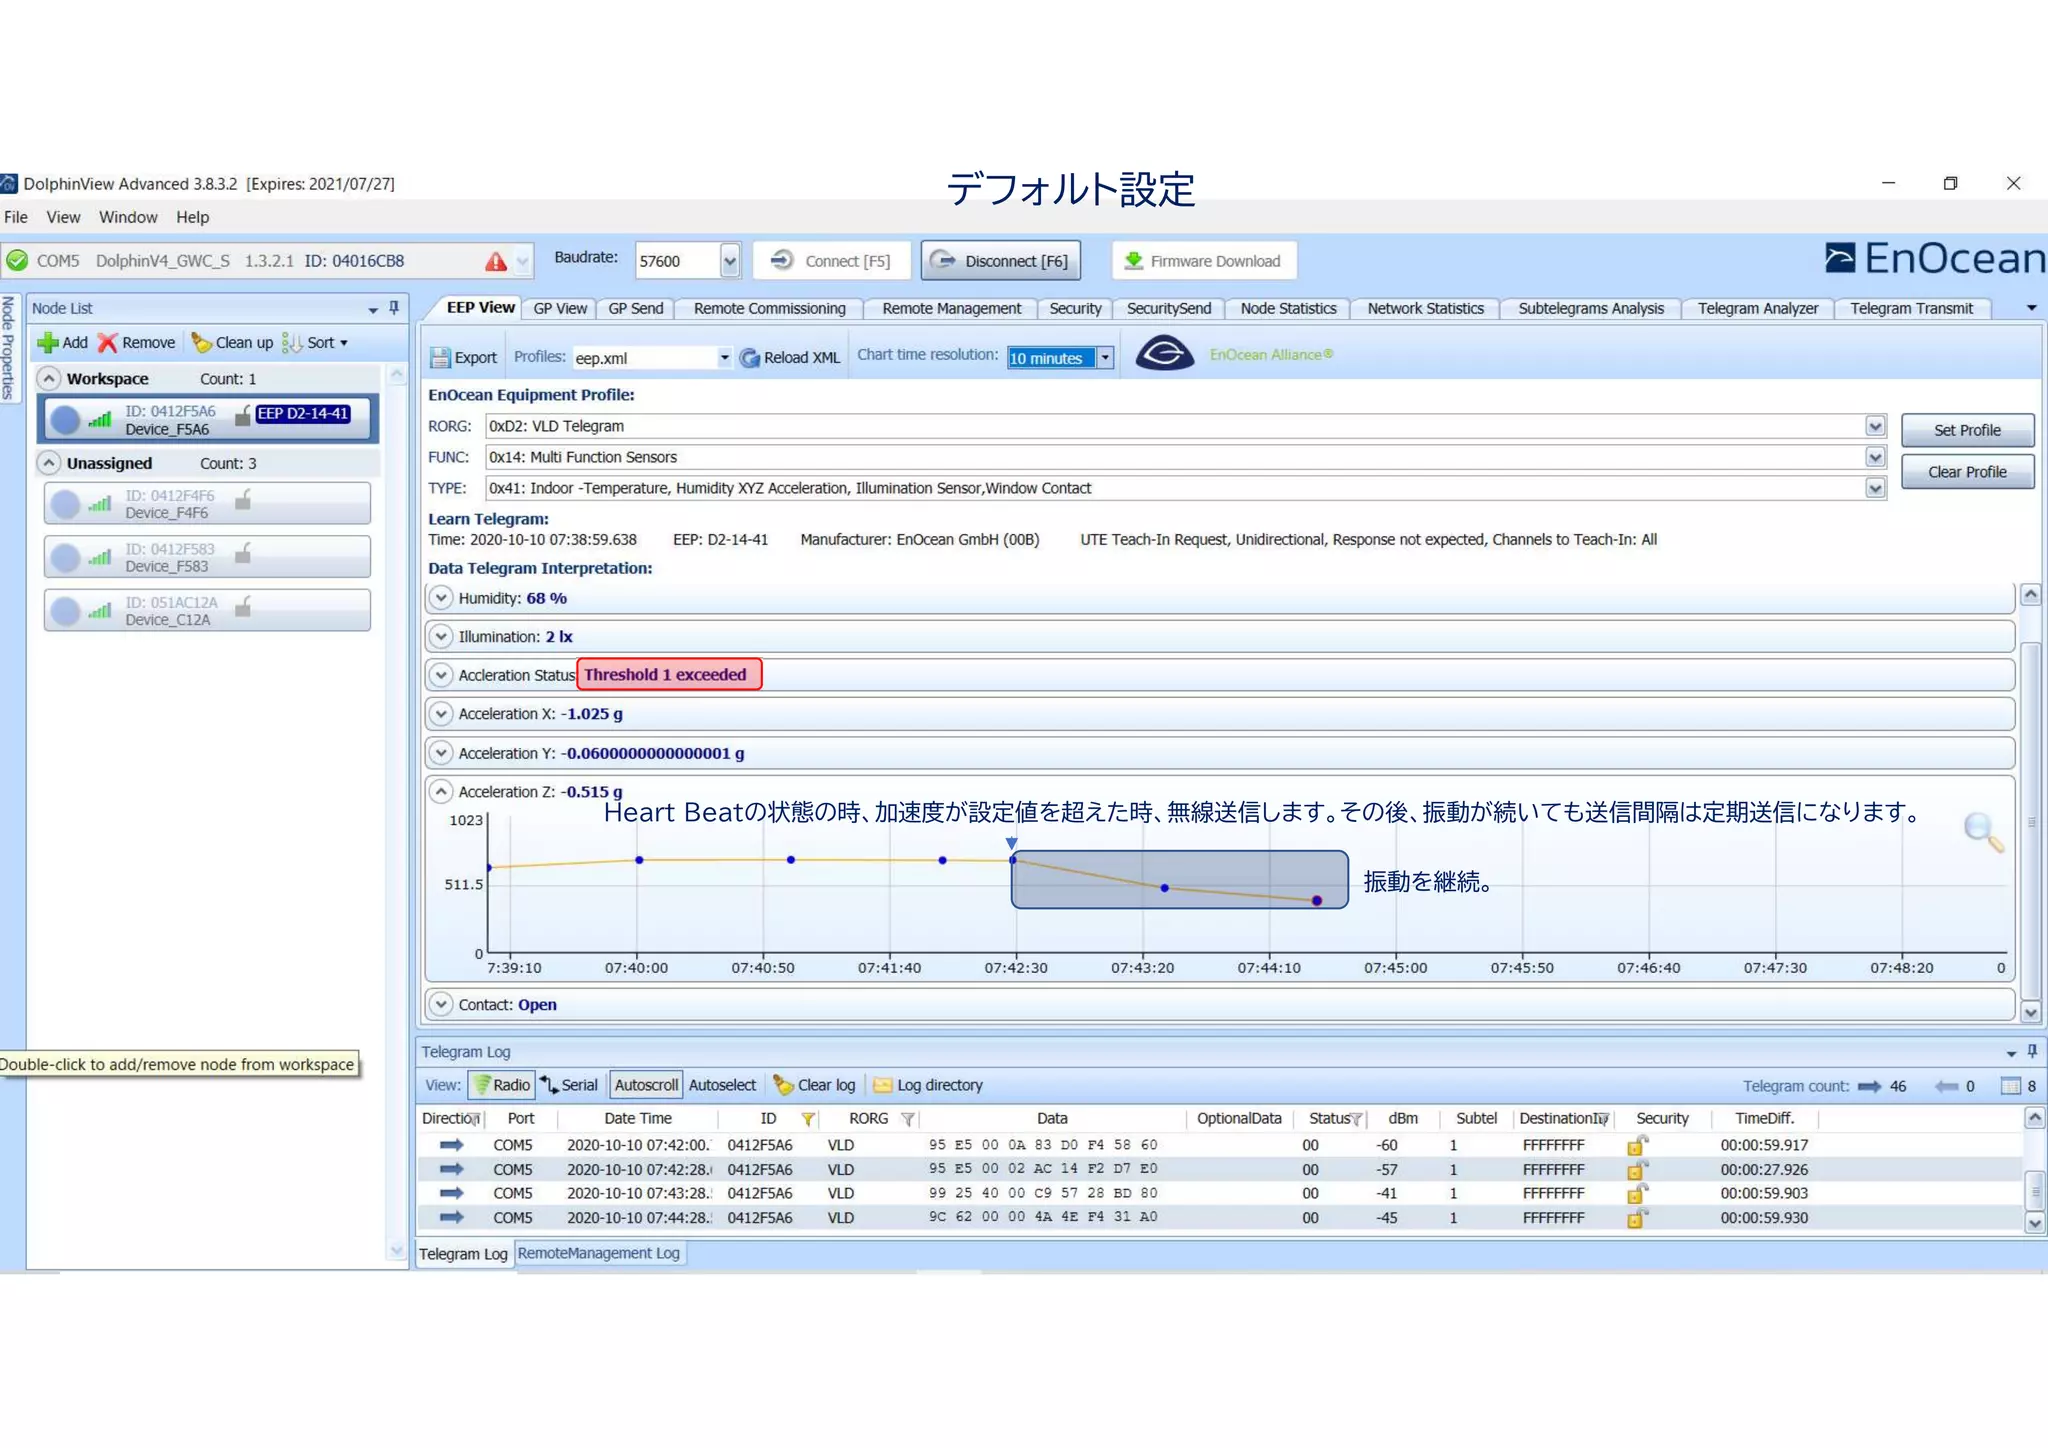Click the Disconnect [F6] button
The image size is (2048, 1448).
coord(1001,261)
